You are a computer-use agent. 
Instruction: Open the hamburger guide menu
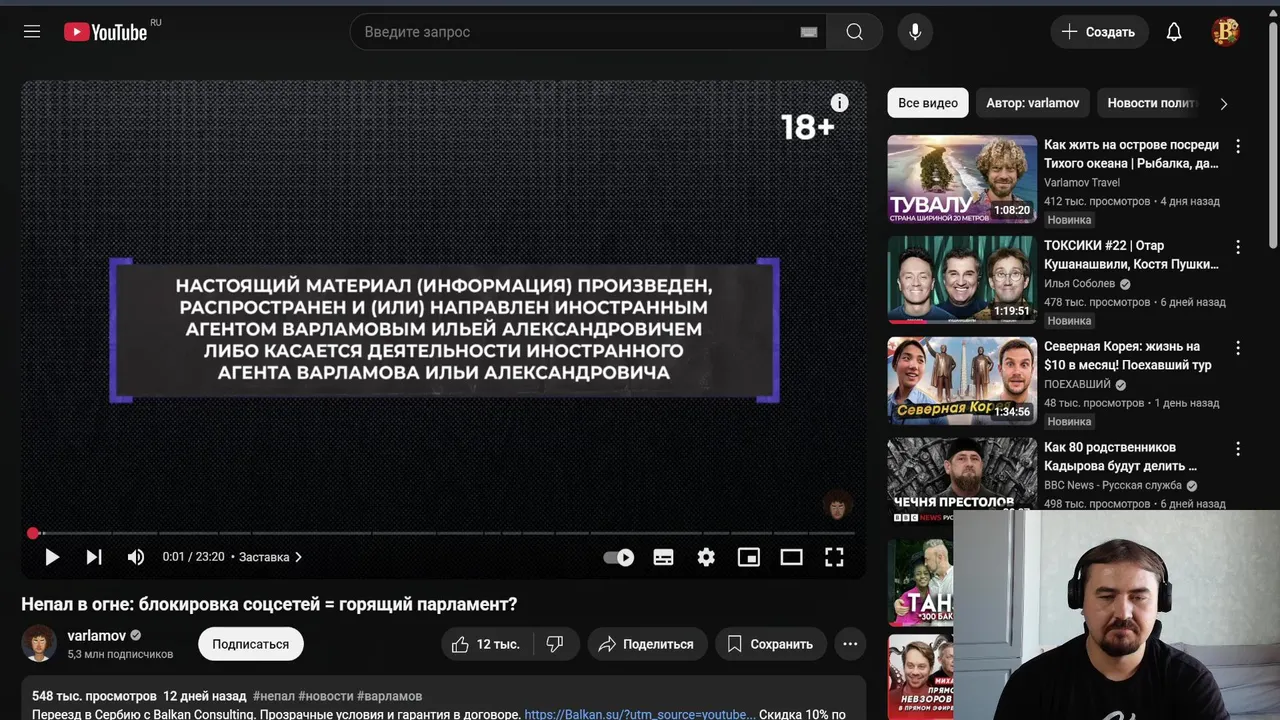(32, 32)
